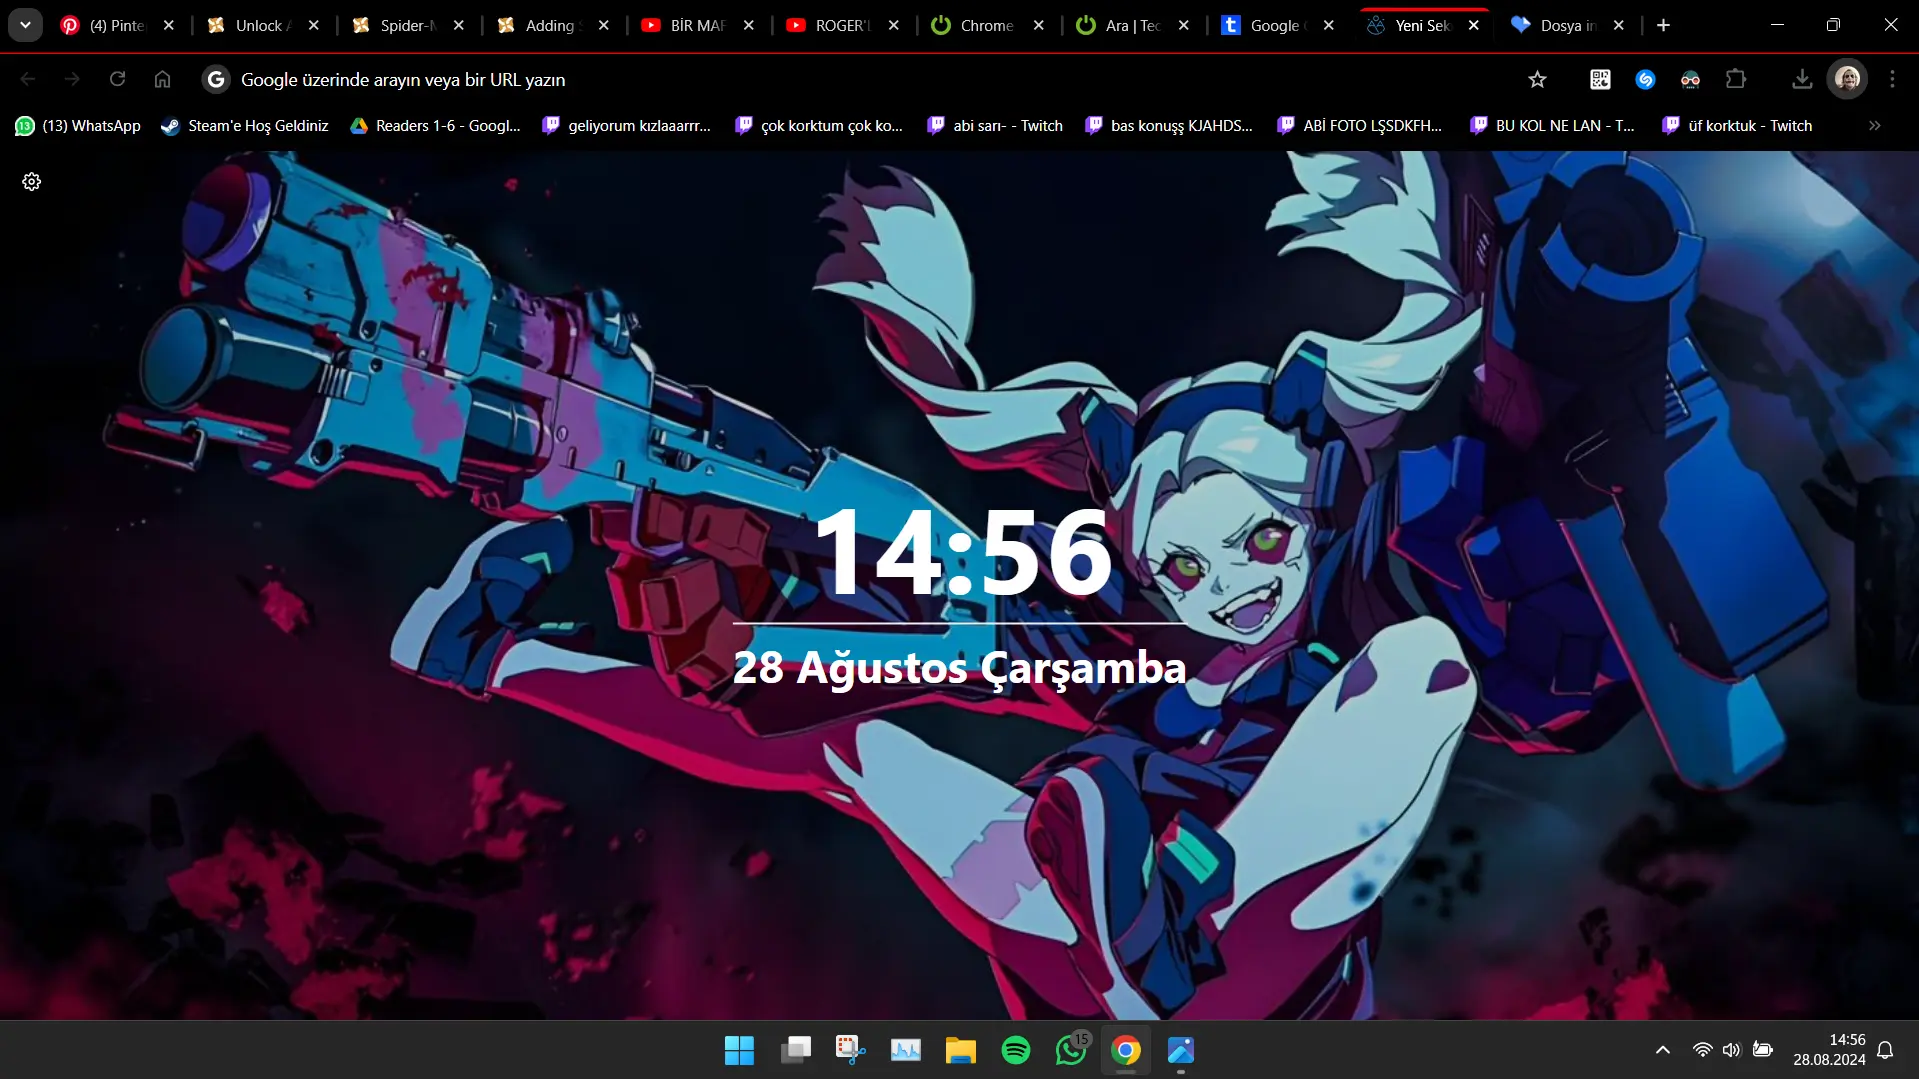Open File Explorer from the taskbar
The width and height of the screenshot is (1919, 1079).
961,1050
